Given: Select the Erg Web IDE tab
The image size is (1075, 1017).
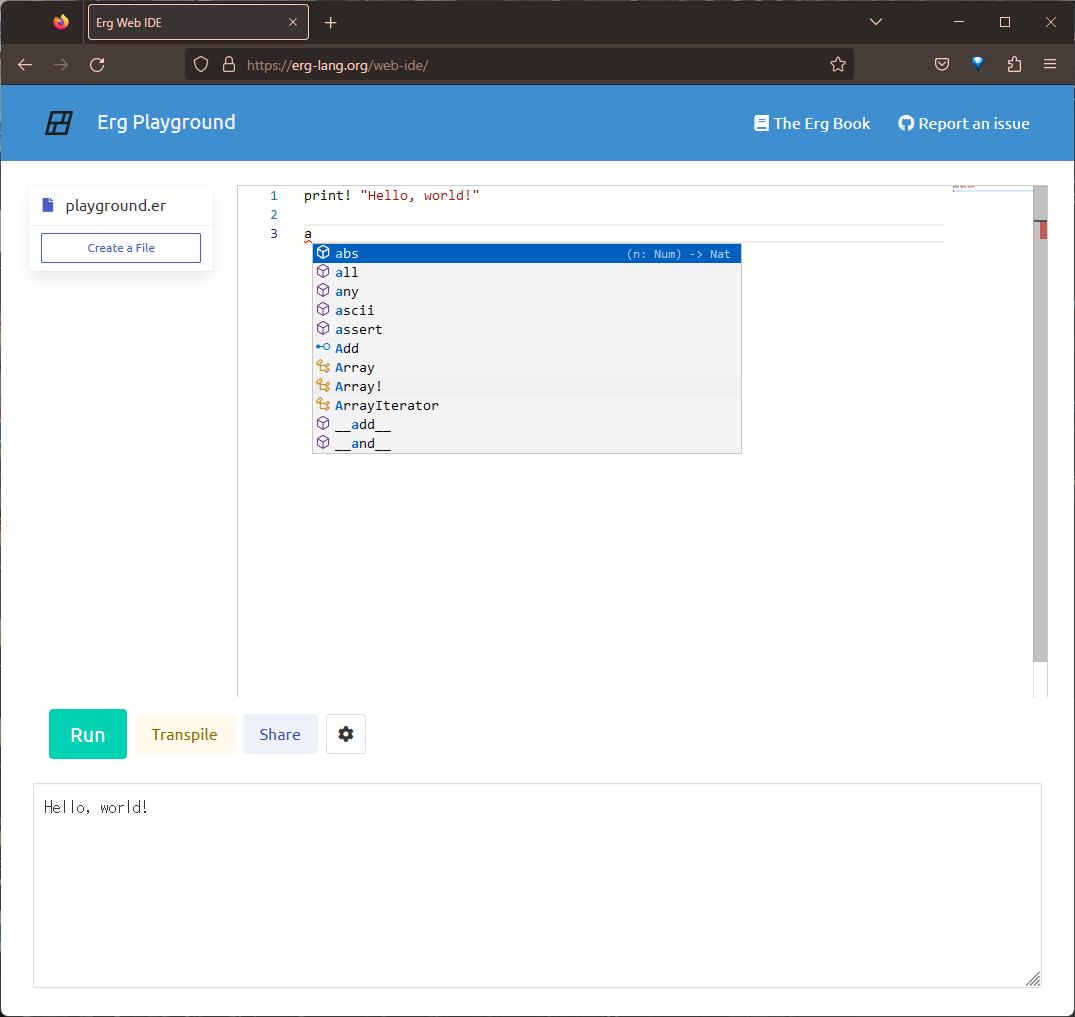Looking at the screenshot, I should 198,23.
